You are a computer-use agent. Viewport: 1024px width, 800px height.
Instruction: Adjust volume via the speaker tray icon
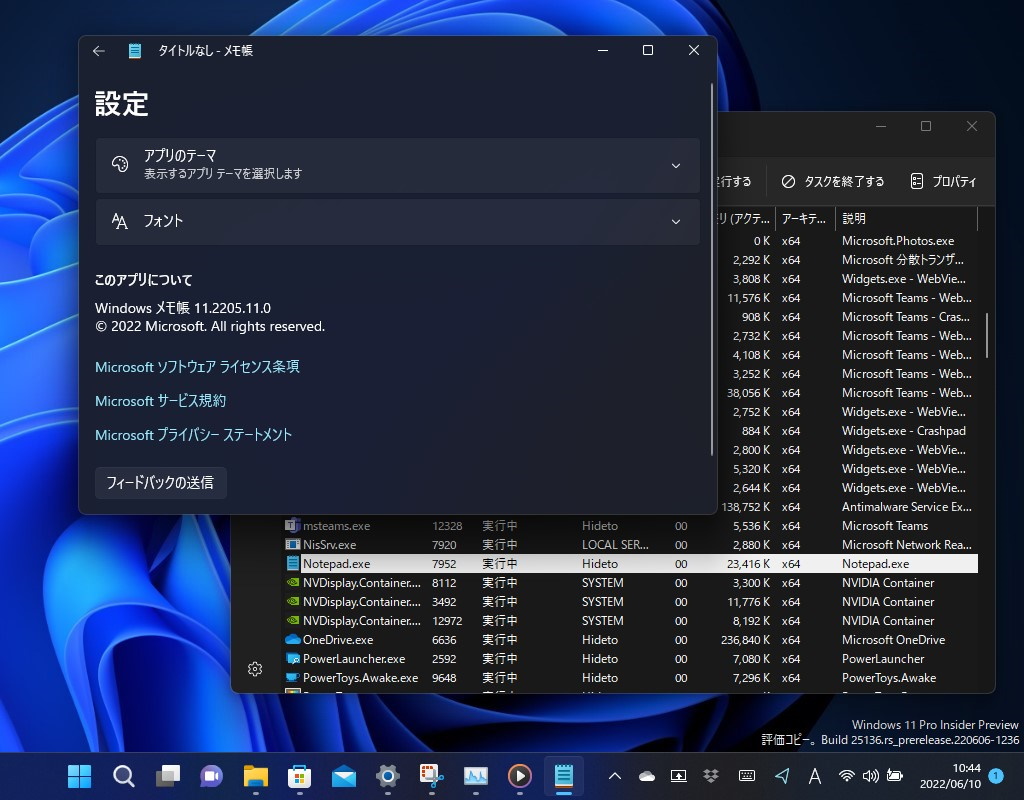869,776
